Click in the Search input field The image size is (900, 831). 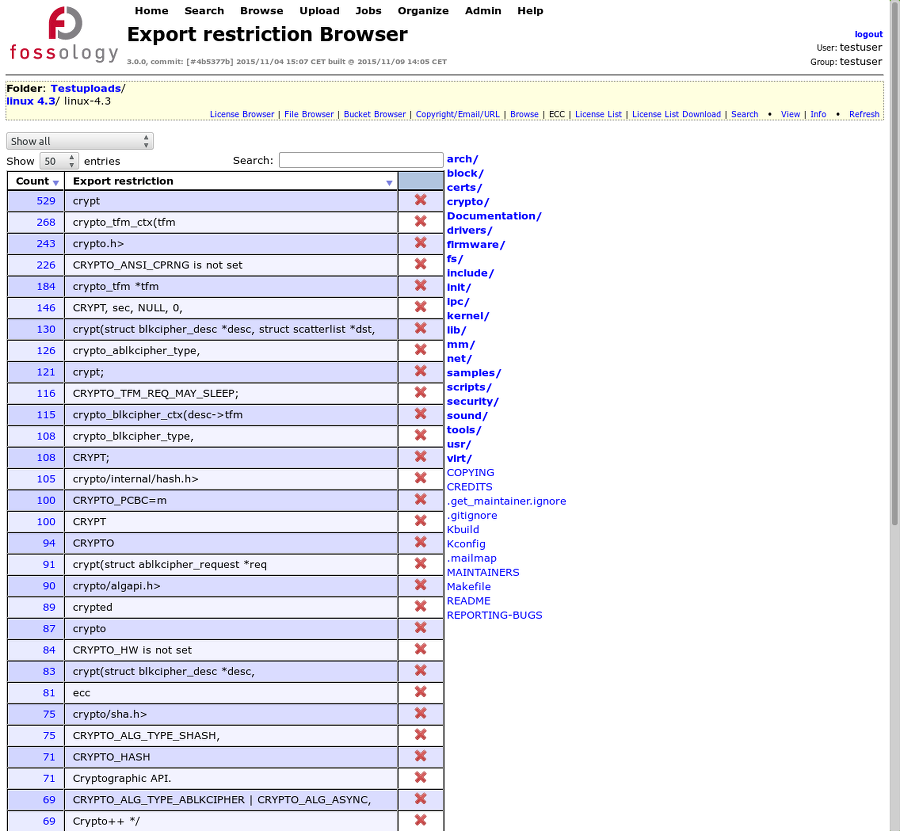point(360,160)
